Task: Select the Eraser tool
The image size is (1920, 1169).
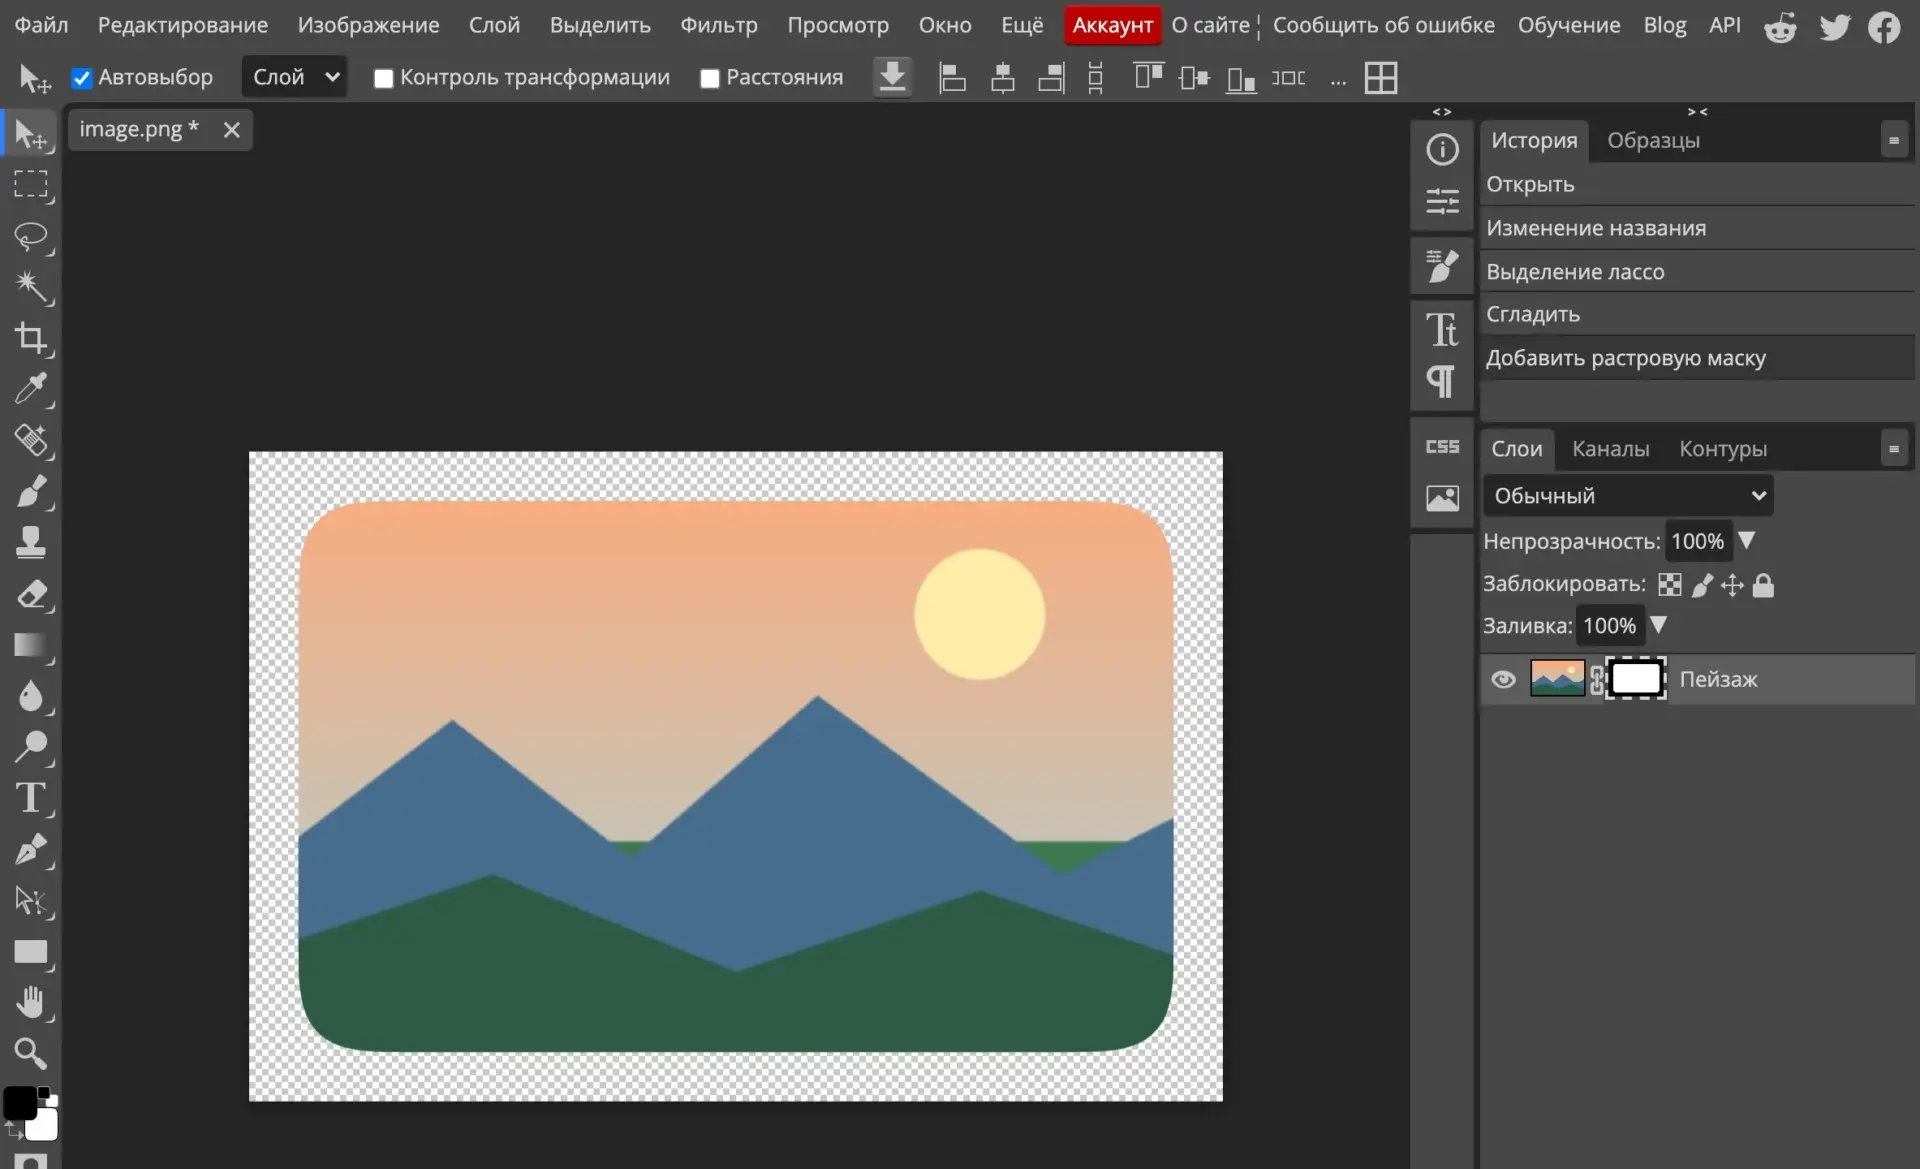Action: (x=31, y=594)
